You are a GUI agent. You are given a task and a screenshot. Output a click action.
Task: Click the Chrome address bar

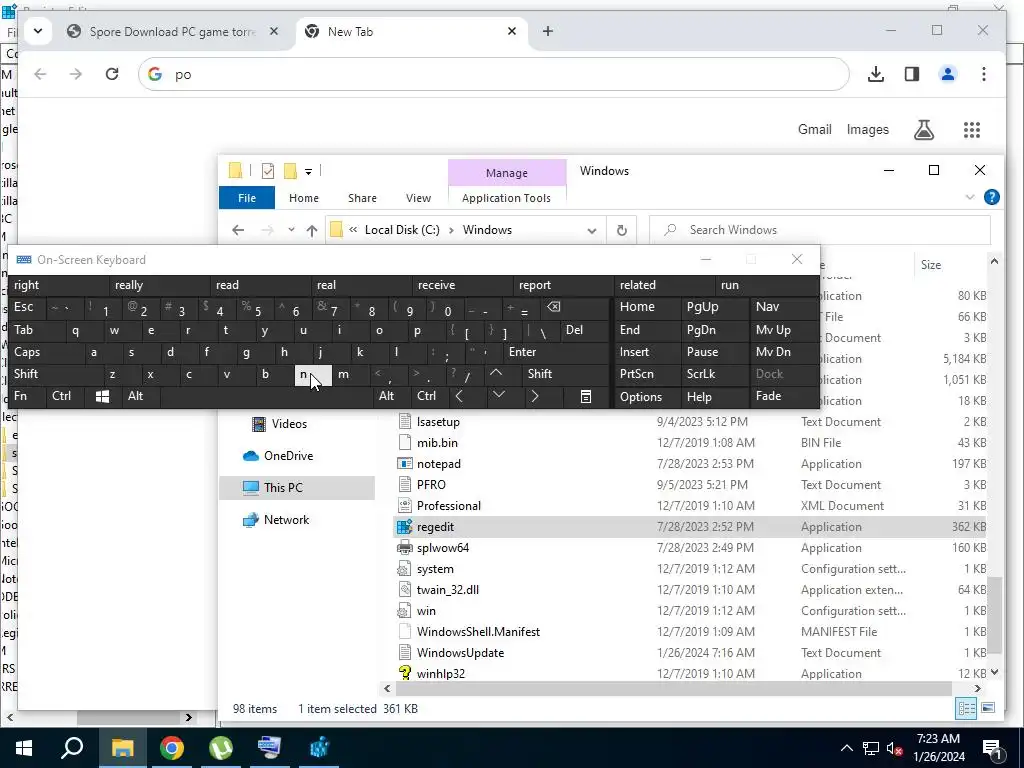pyautogui.click(x=493, y=74)
